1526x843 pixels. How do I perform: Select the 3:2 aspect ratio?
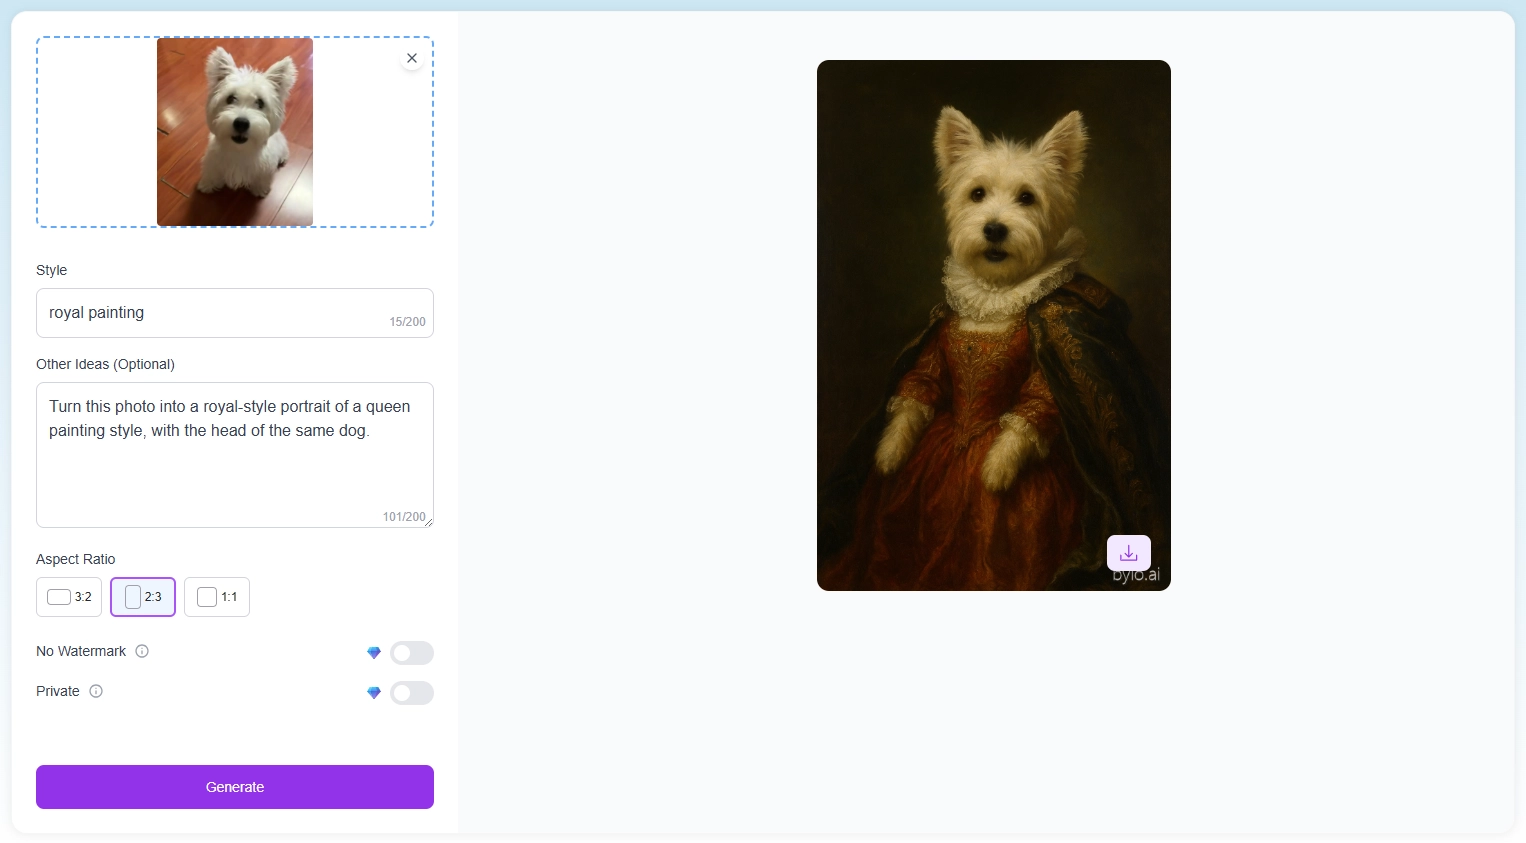coord(68,597)
